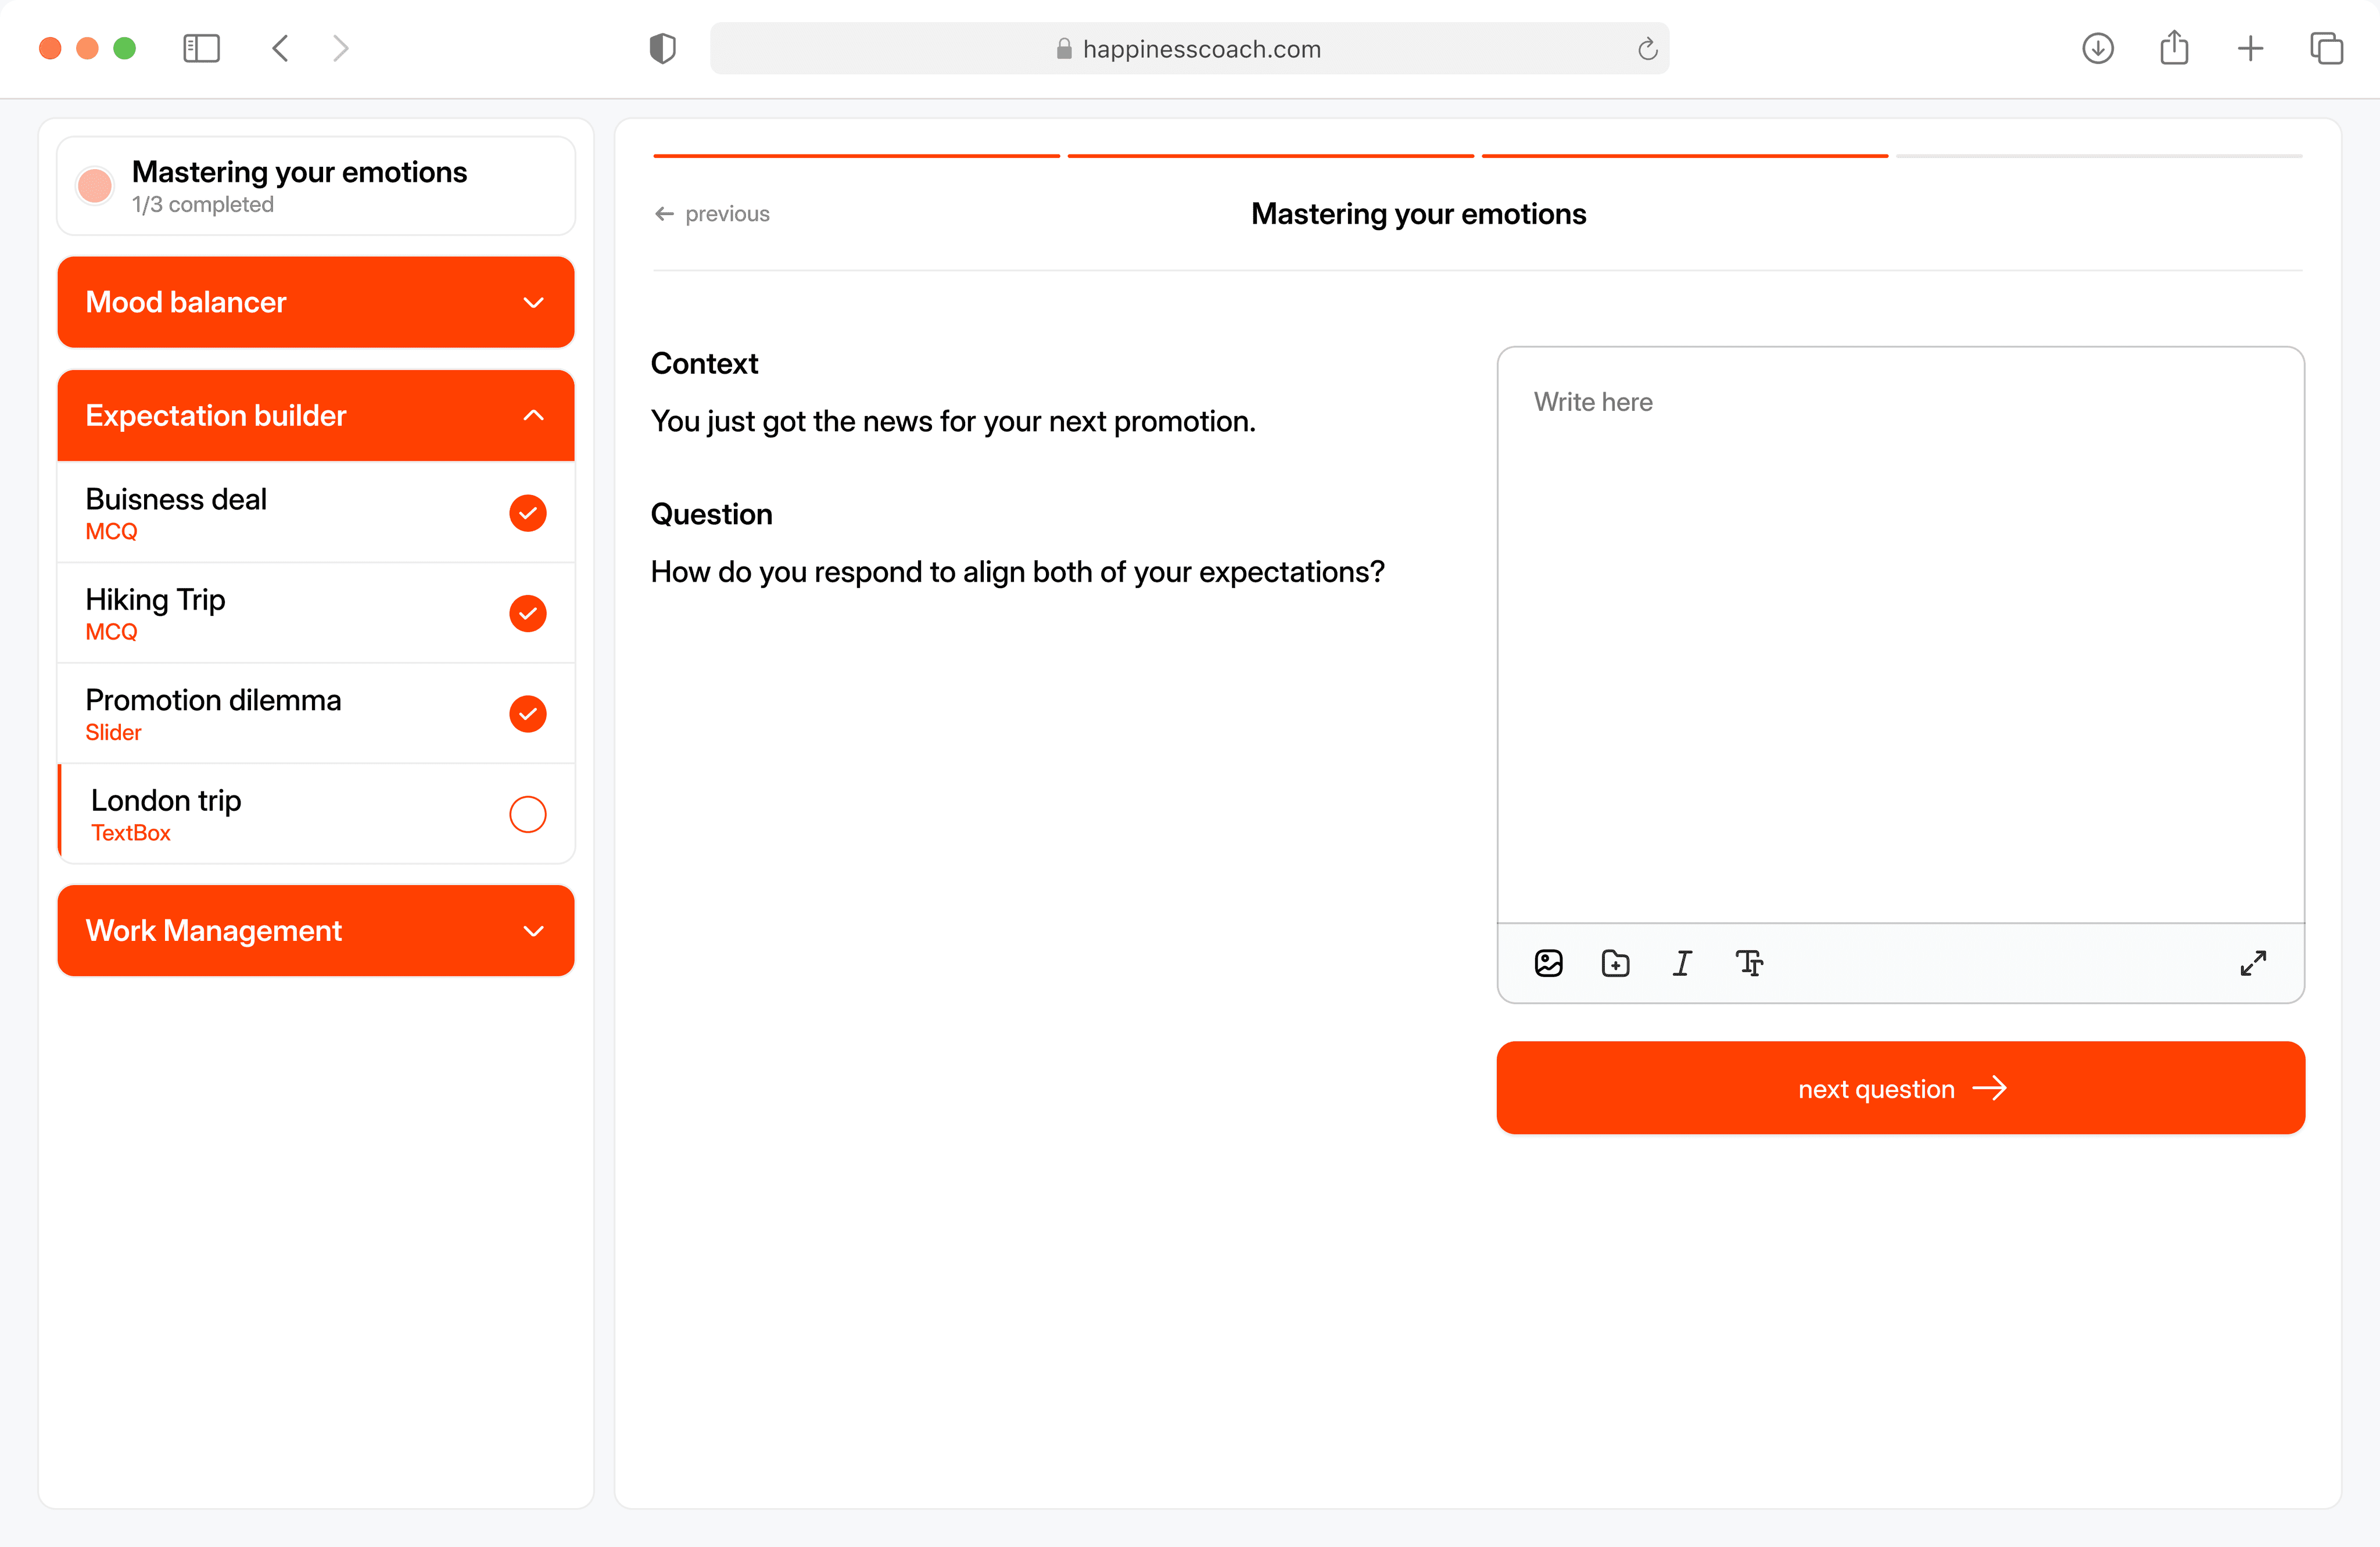Uncheck the Buisness deal checkmark

[527, 513]
